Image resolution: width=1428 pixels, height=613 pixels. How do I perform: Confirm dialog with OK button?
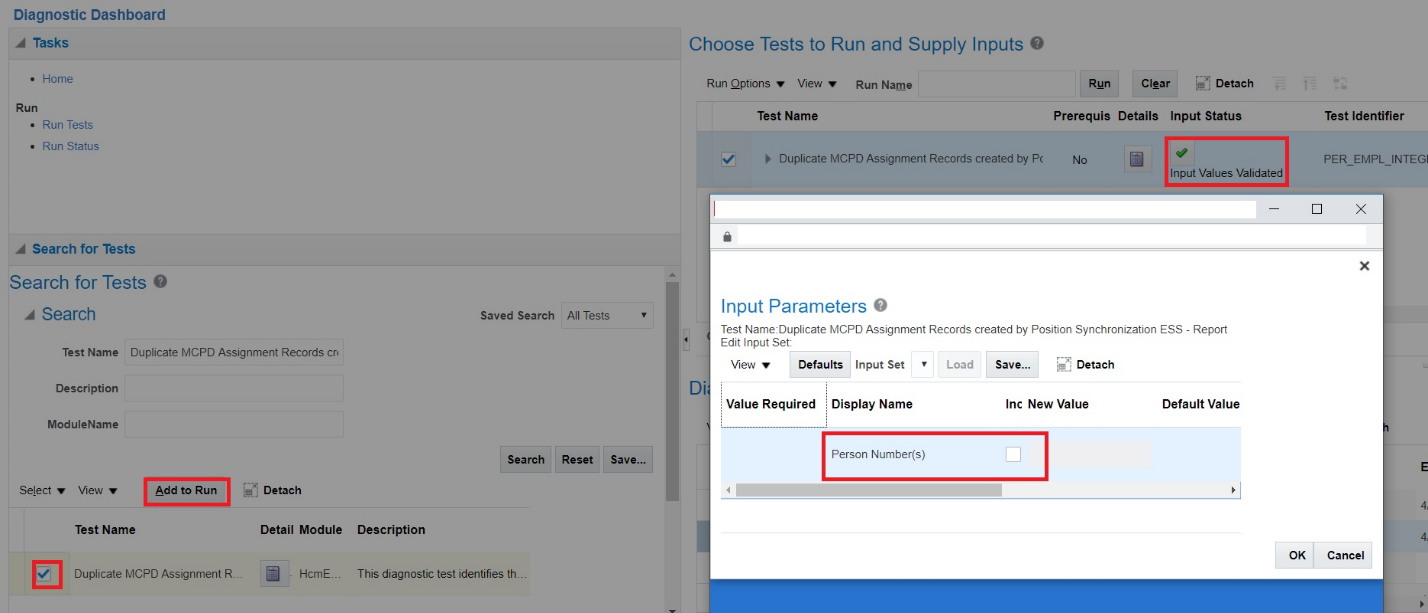(x=1297, y=556)
